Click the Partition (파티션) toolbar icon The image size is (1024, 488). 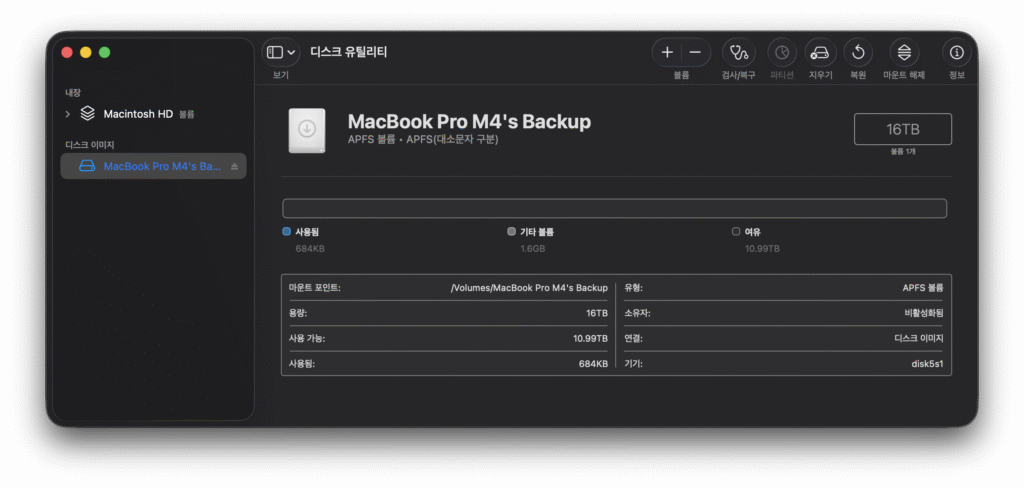(782, 52)
